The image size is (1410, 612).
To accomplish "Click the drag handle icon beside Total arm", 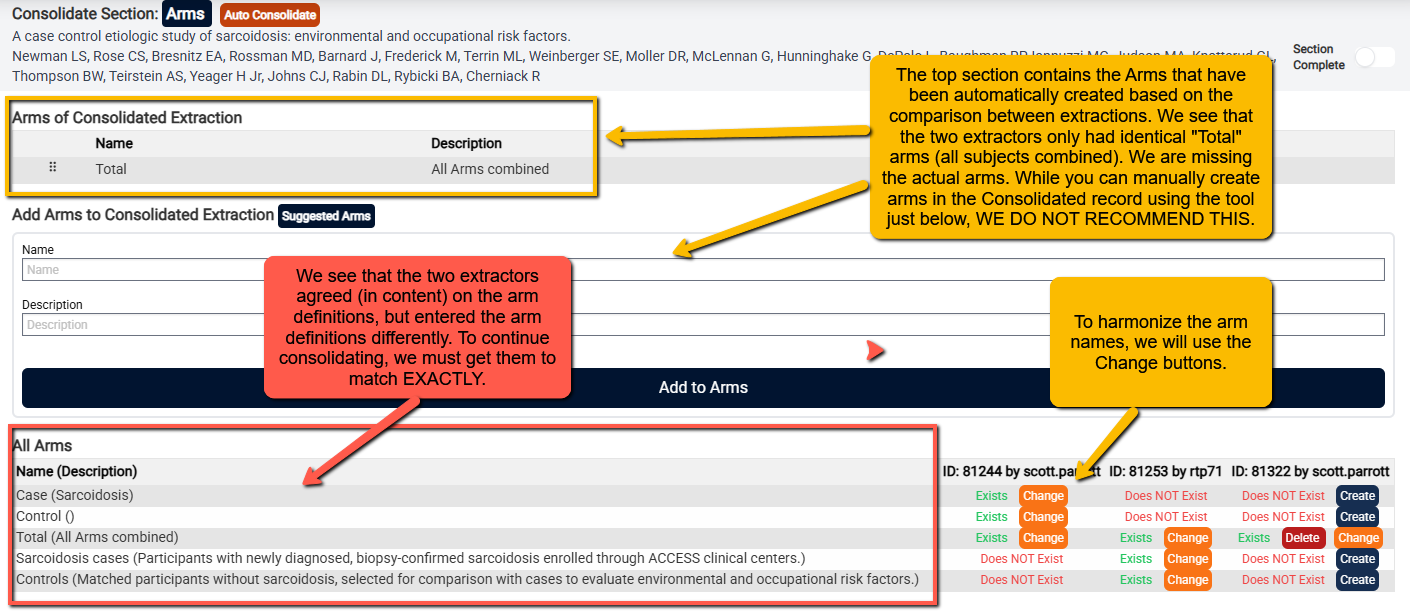I will (x=53, y=168).
